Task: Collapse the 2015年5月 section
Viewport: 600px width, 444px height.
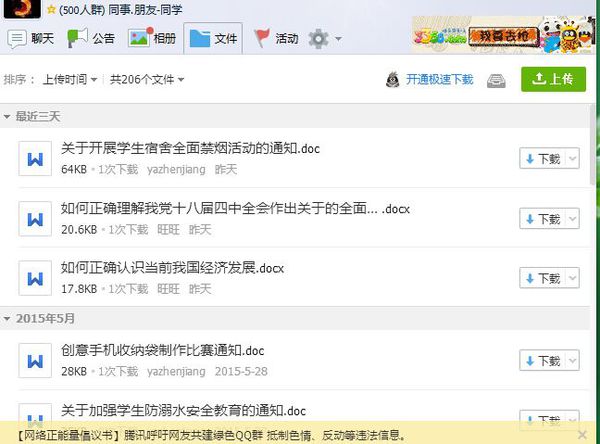Action: pos(7,318)
